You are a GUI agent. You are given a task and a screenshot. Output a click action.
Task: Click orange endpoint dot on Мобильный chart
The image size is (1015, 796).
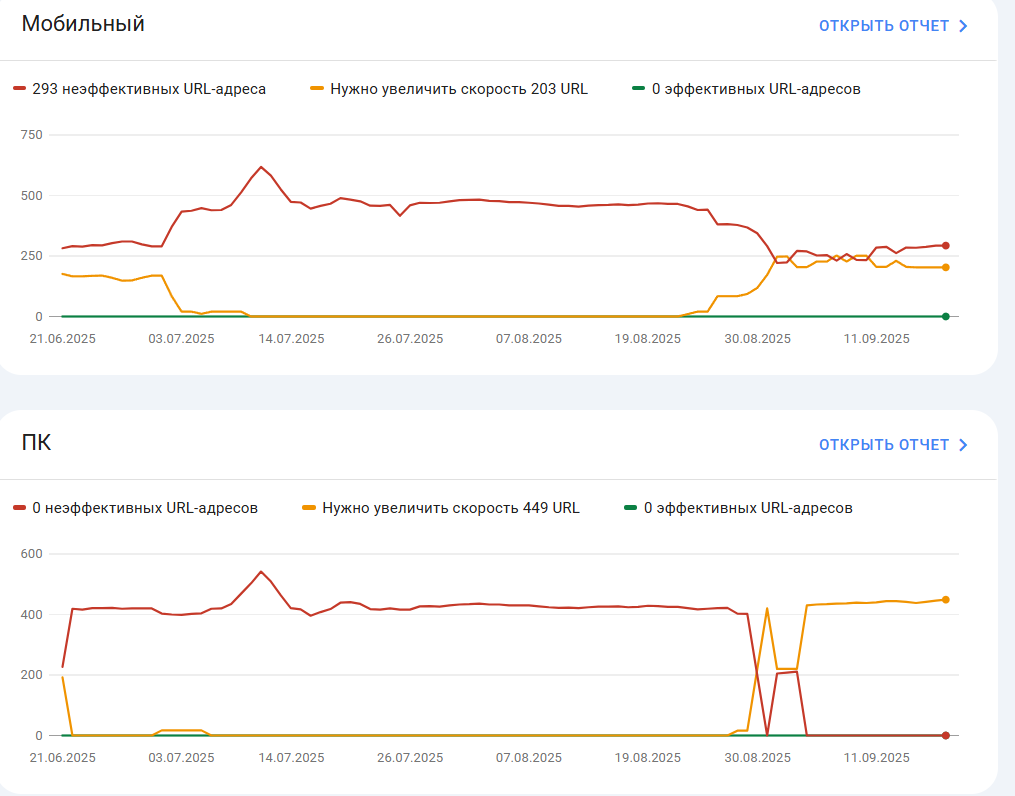click(x=946, y=267)
